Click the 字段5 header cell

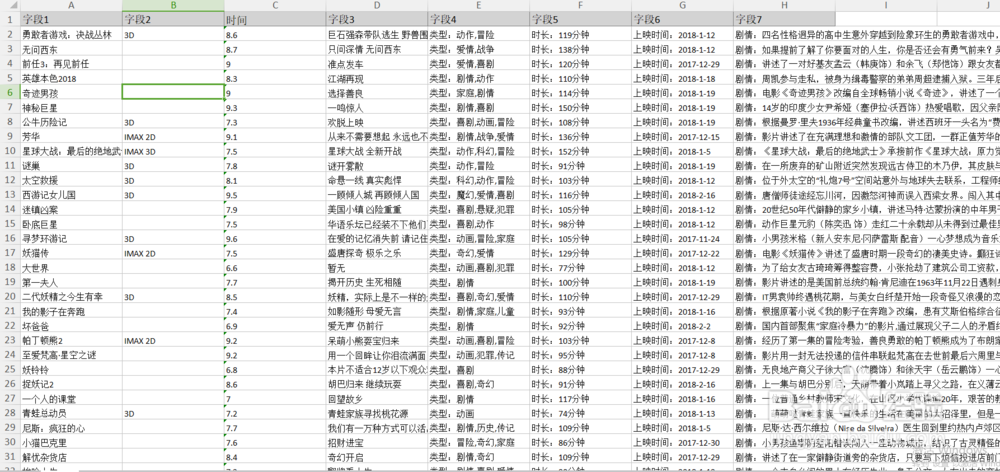580,19
